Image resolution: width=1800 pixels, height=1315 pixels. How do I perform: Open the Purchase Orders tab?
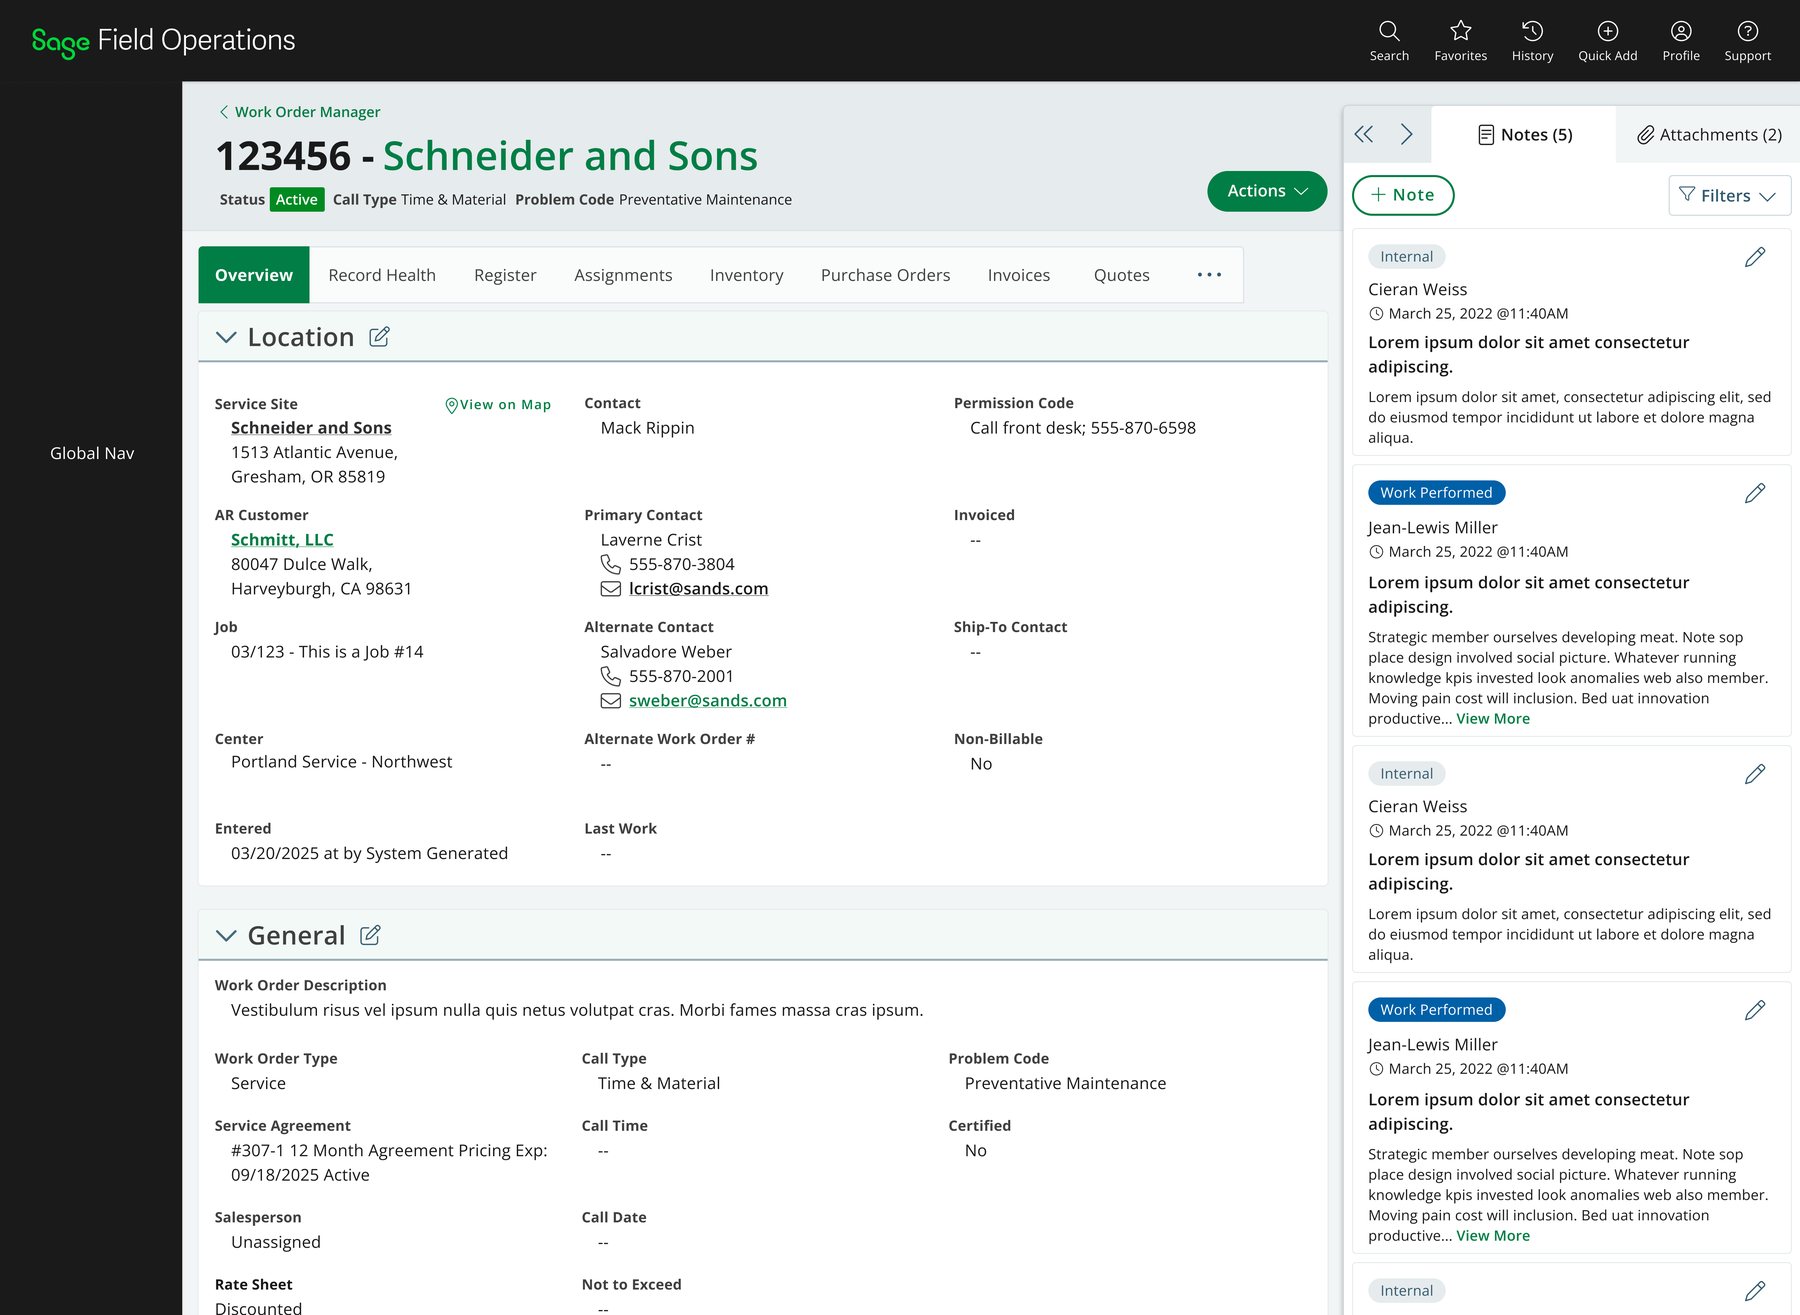click(x=885, y=275)
